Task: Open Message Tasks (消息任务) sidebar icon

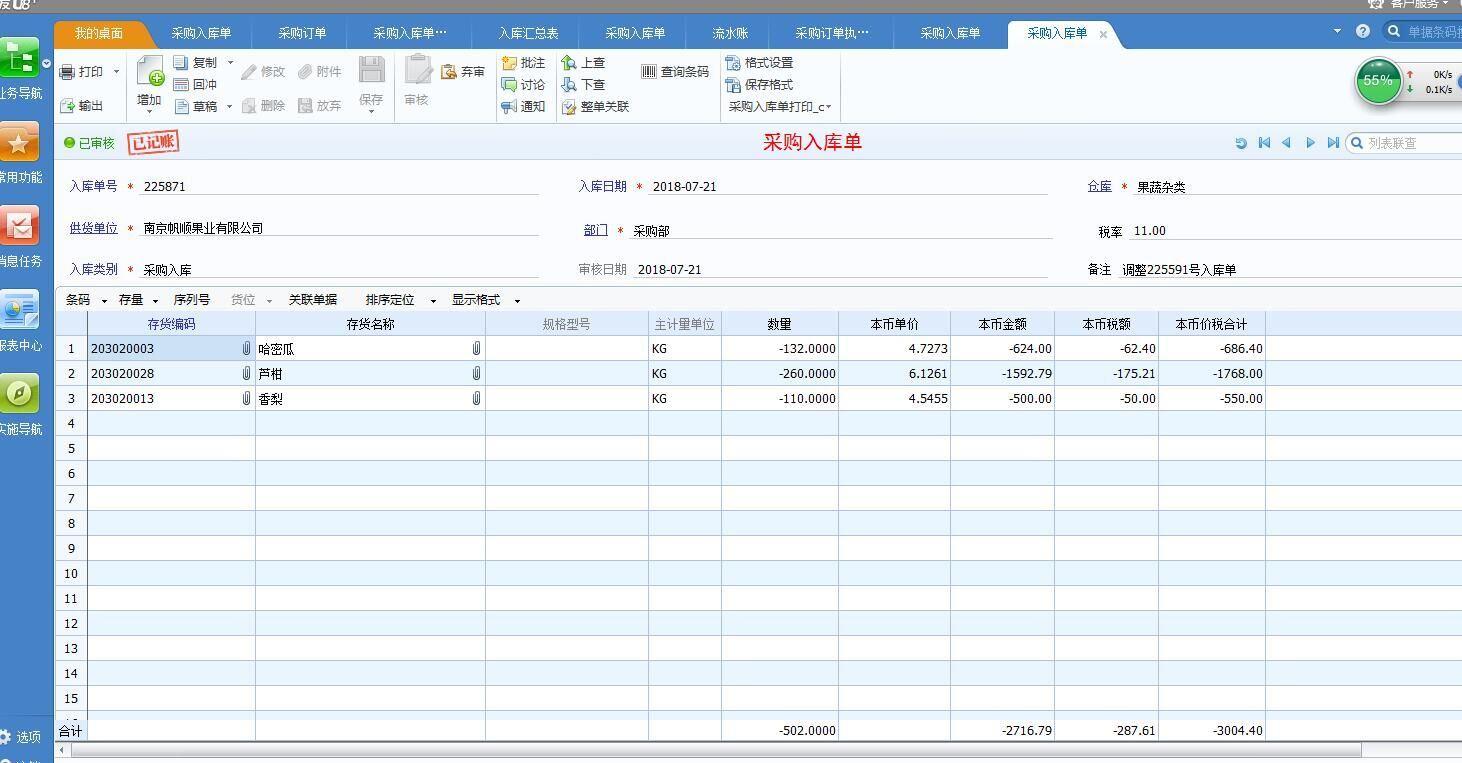Action: 19,227
